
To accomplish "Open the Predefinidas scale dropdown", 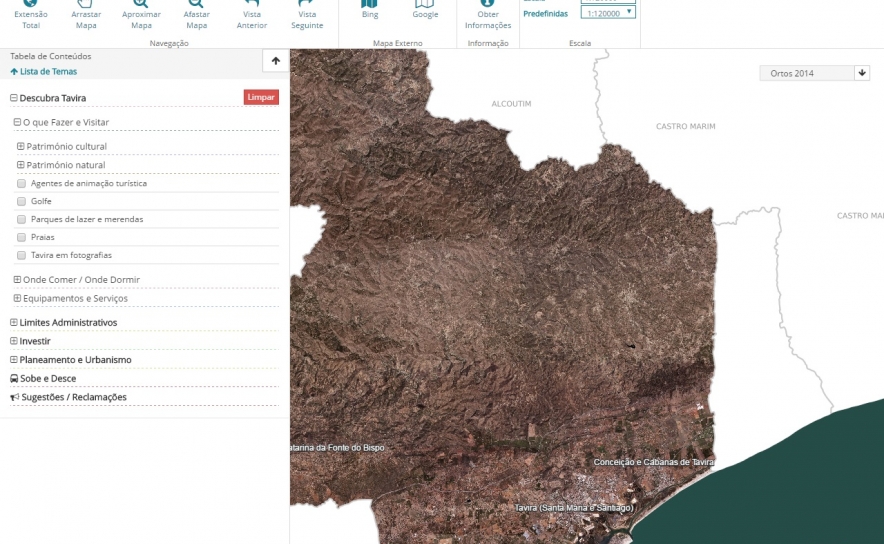I will click(x=608, y=13).
